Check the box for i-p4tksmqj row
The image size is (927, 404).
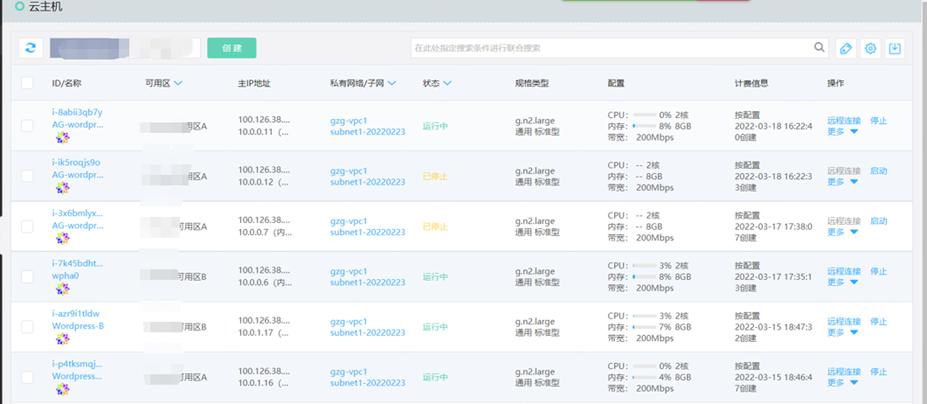click(x=27, y=377)
